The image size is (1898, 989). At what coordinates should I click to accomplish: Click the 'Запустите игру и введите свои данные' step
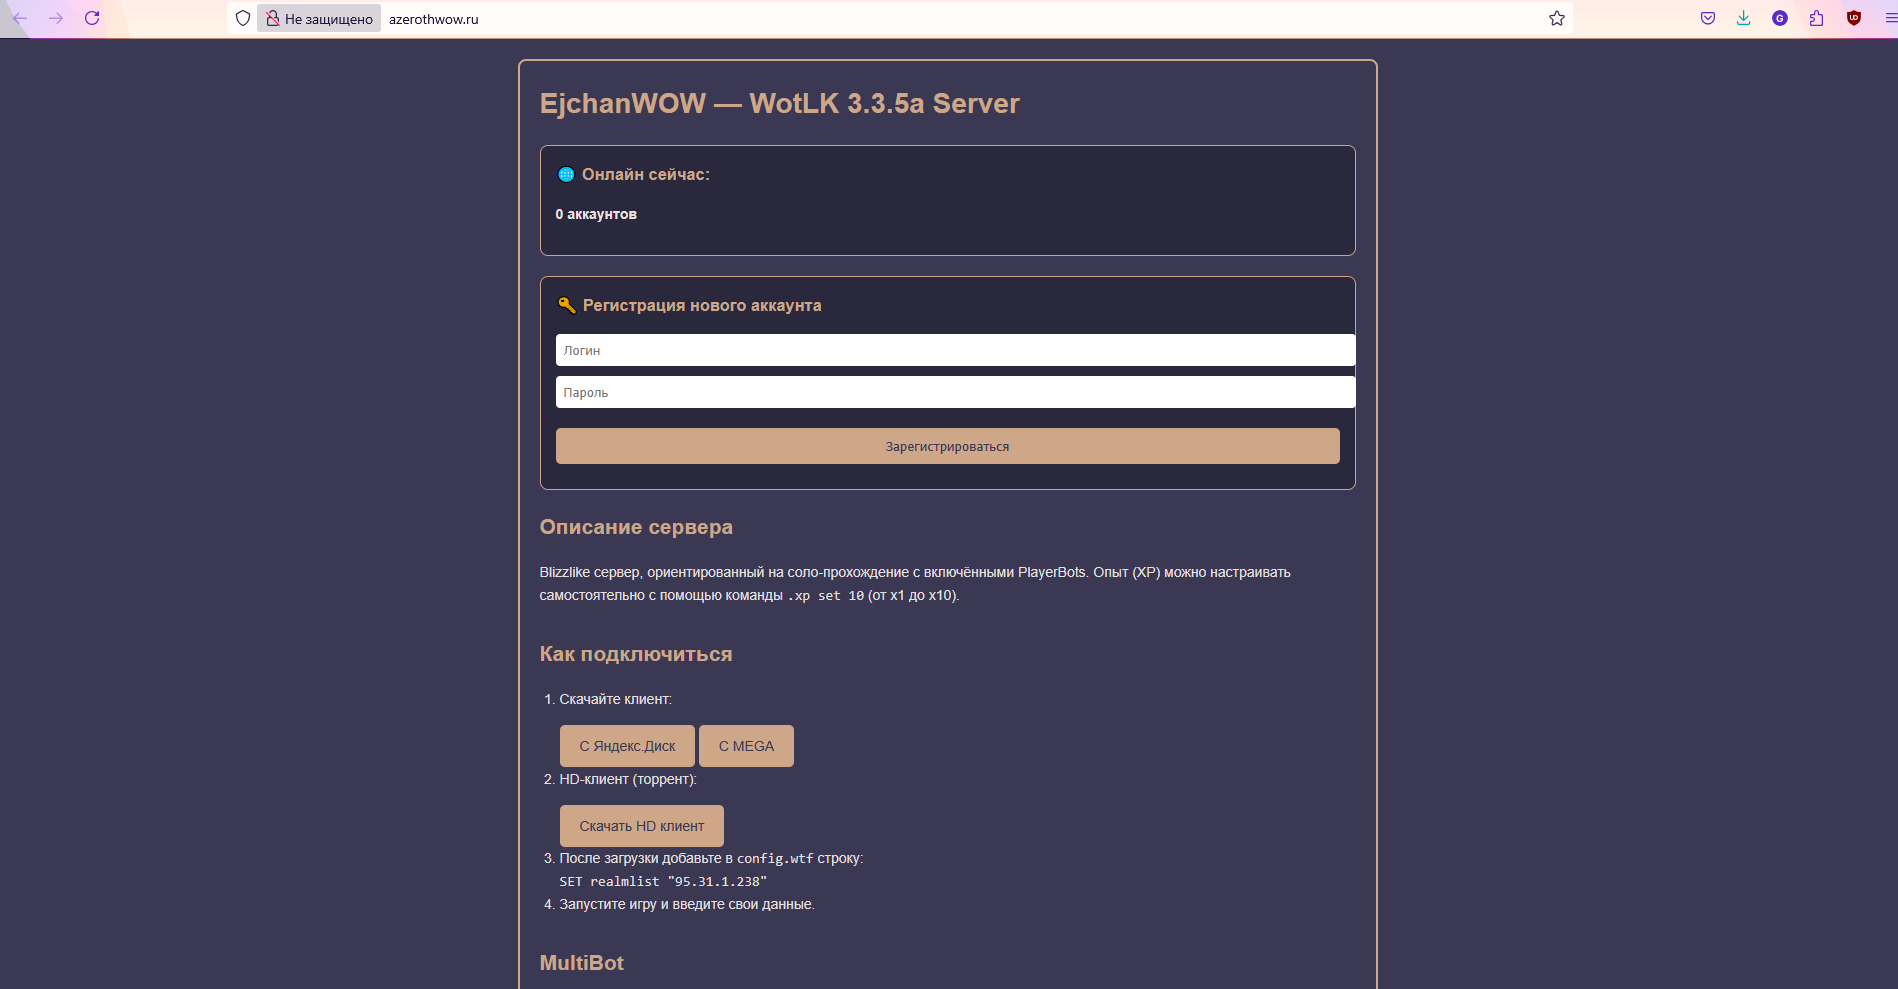point(687,904)
